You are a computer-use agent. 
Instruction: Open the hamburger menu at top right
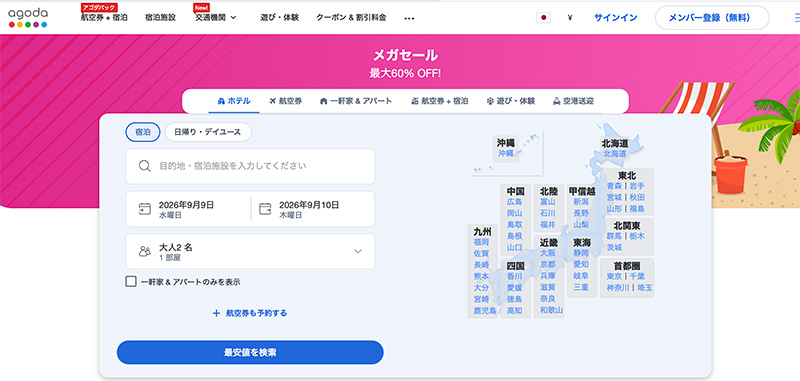pos(796,18)
